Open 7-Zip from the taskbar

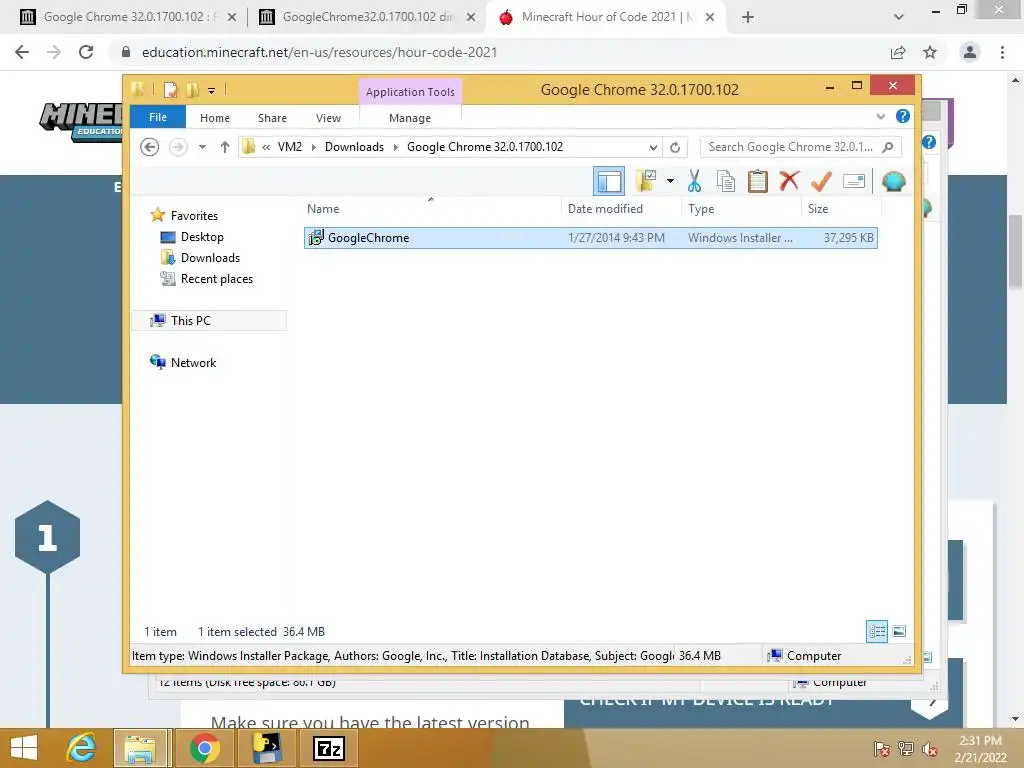pyautogui.click(x=328, y=748)
